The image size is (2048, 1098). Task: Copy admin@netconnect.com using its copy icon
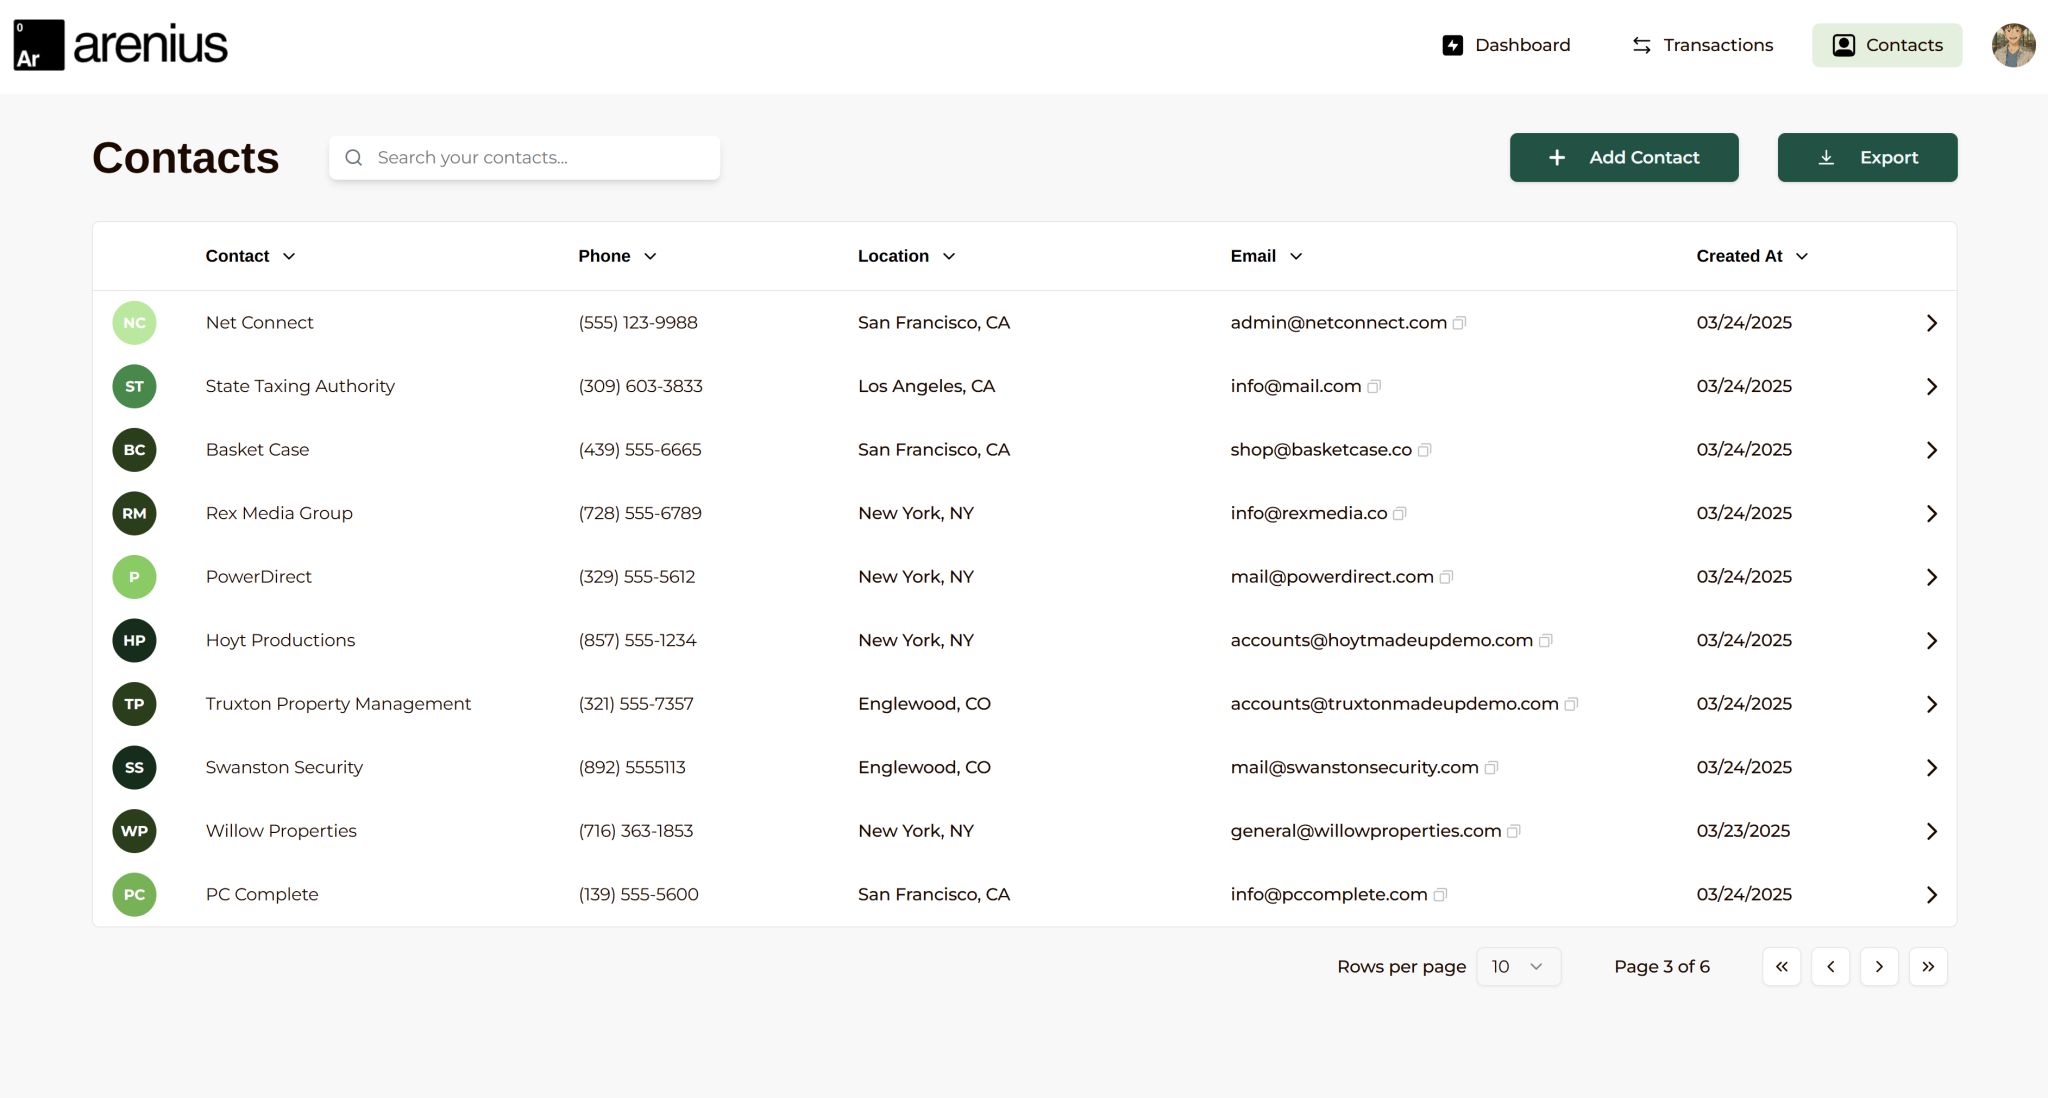pyautogui.click(x=1461, y=323)
